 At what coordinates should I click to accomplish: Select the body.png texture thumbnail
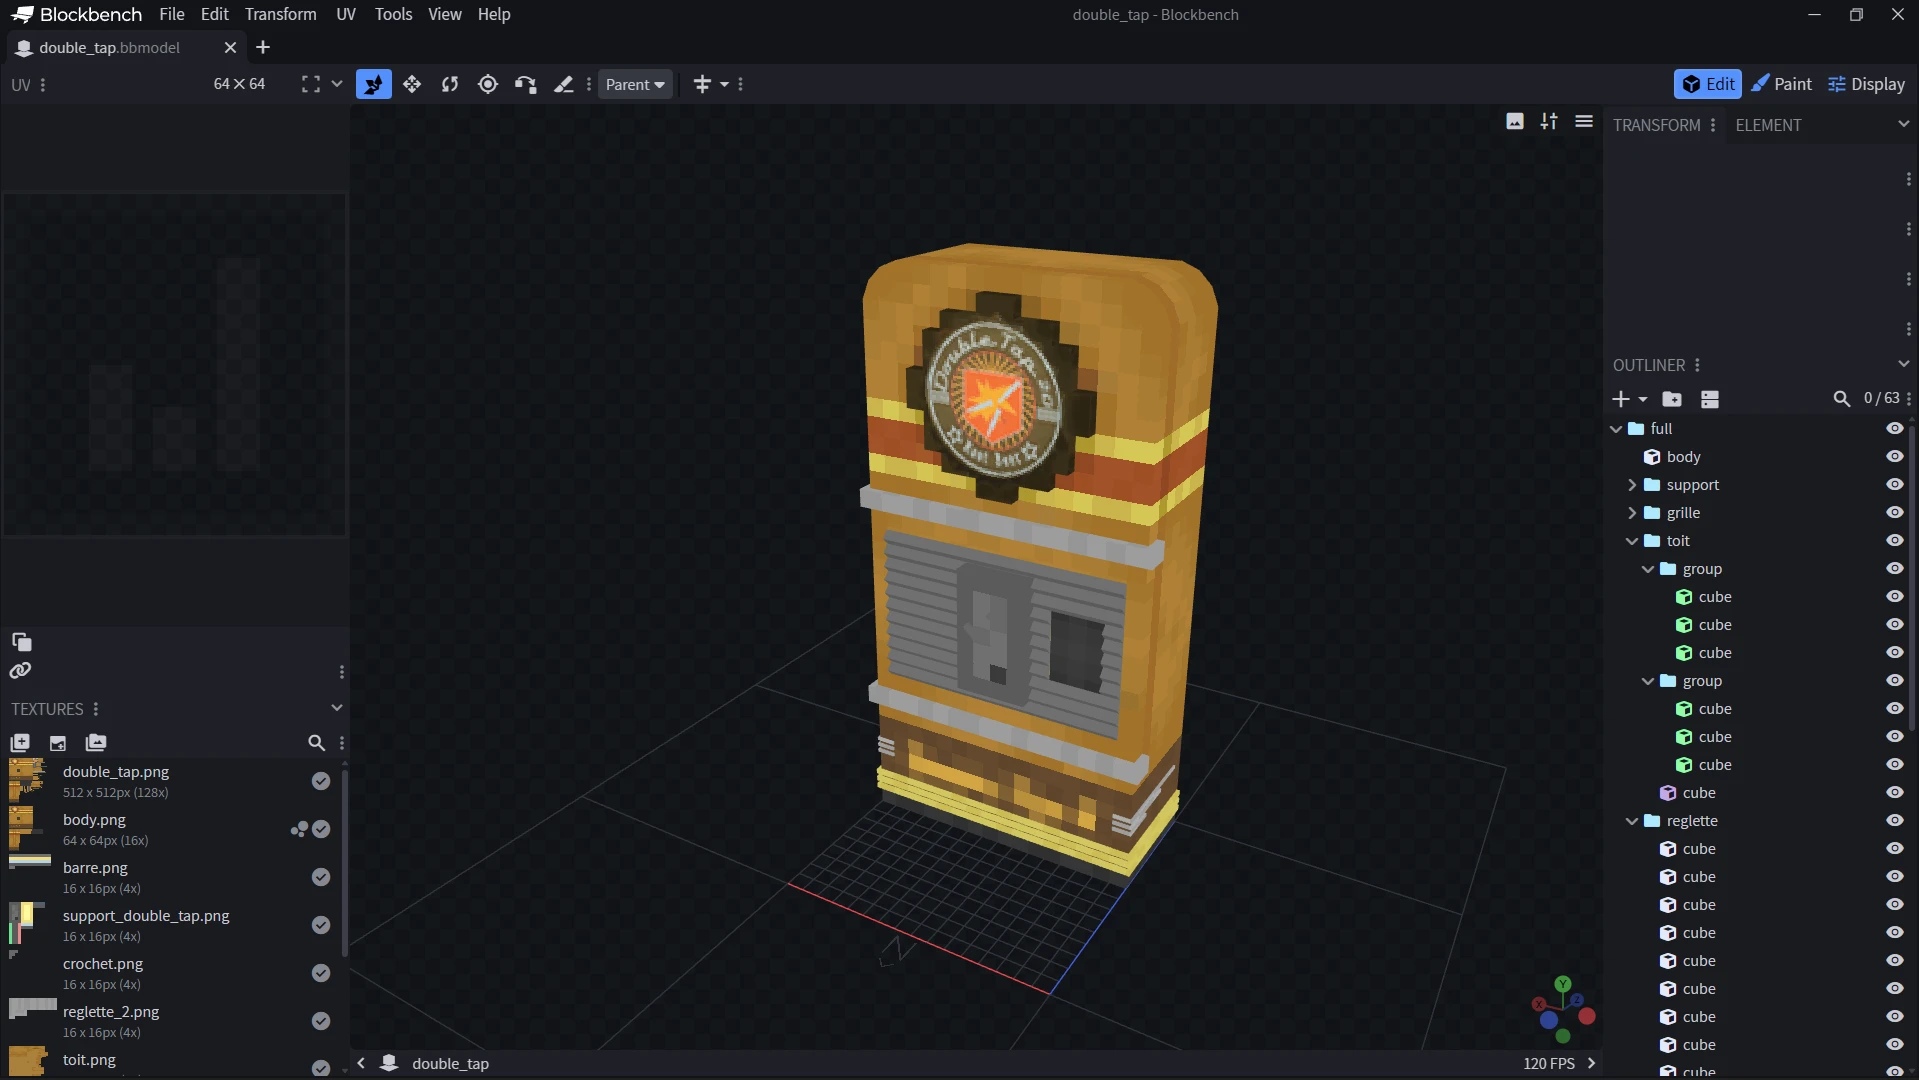coord(28,829)
